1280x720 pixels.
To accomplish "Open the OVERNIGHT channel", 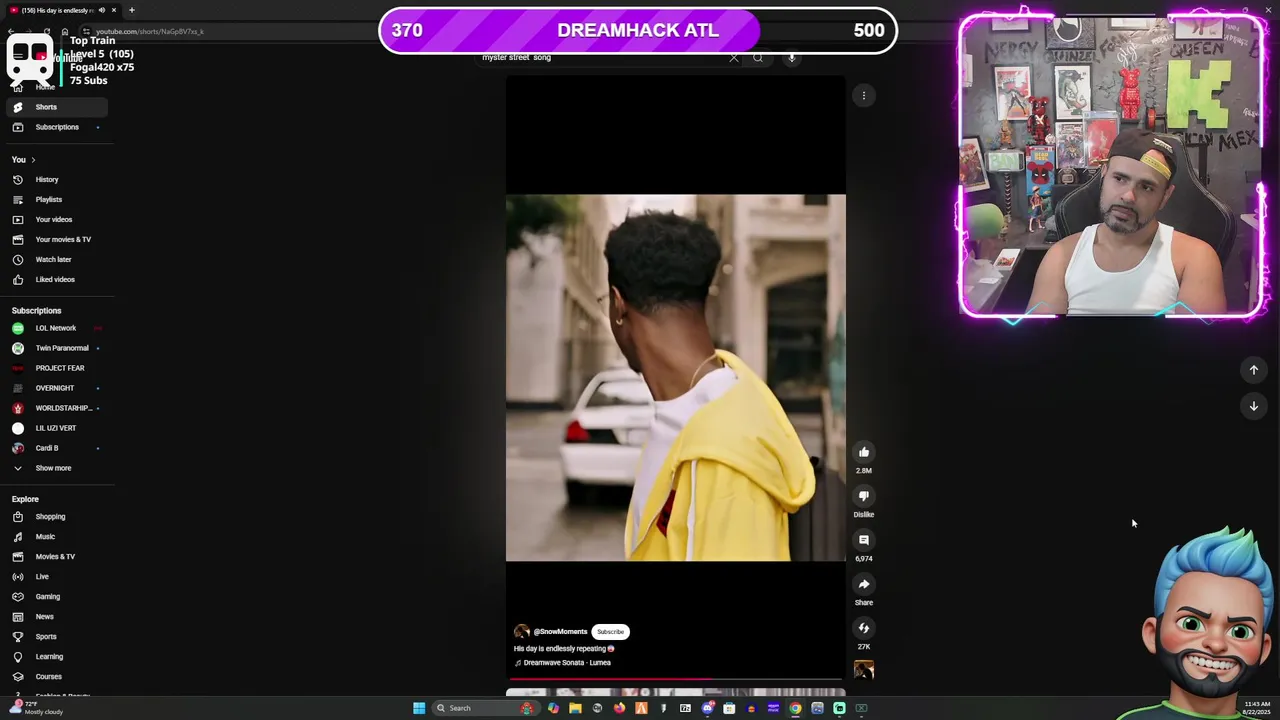I will pyautogui.click(x=58, y=388).
